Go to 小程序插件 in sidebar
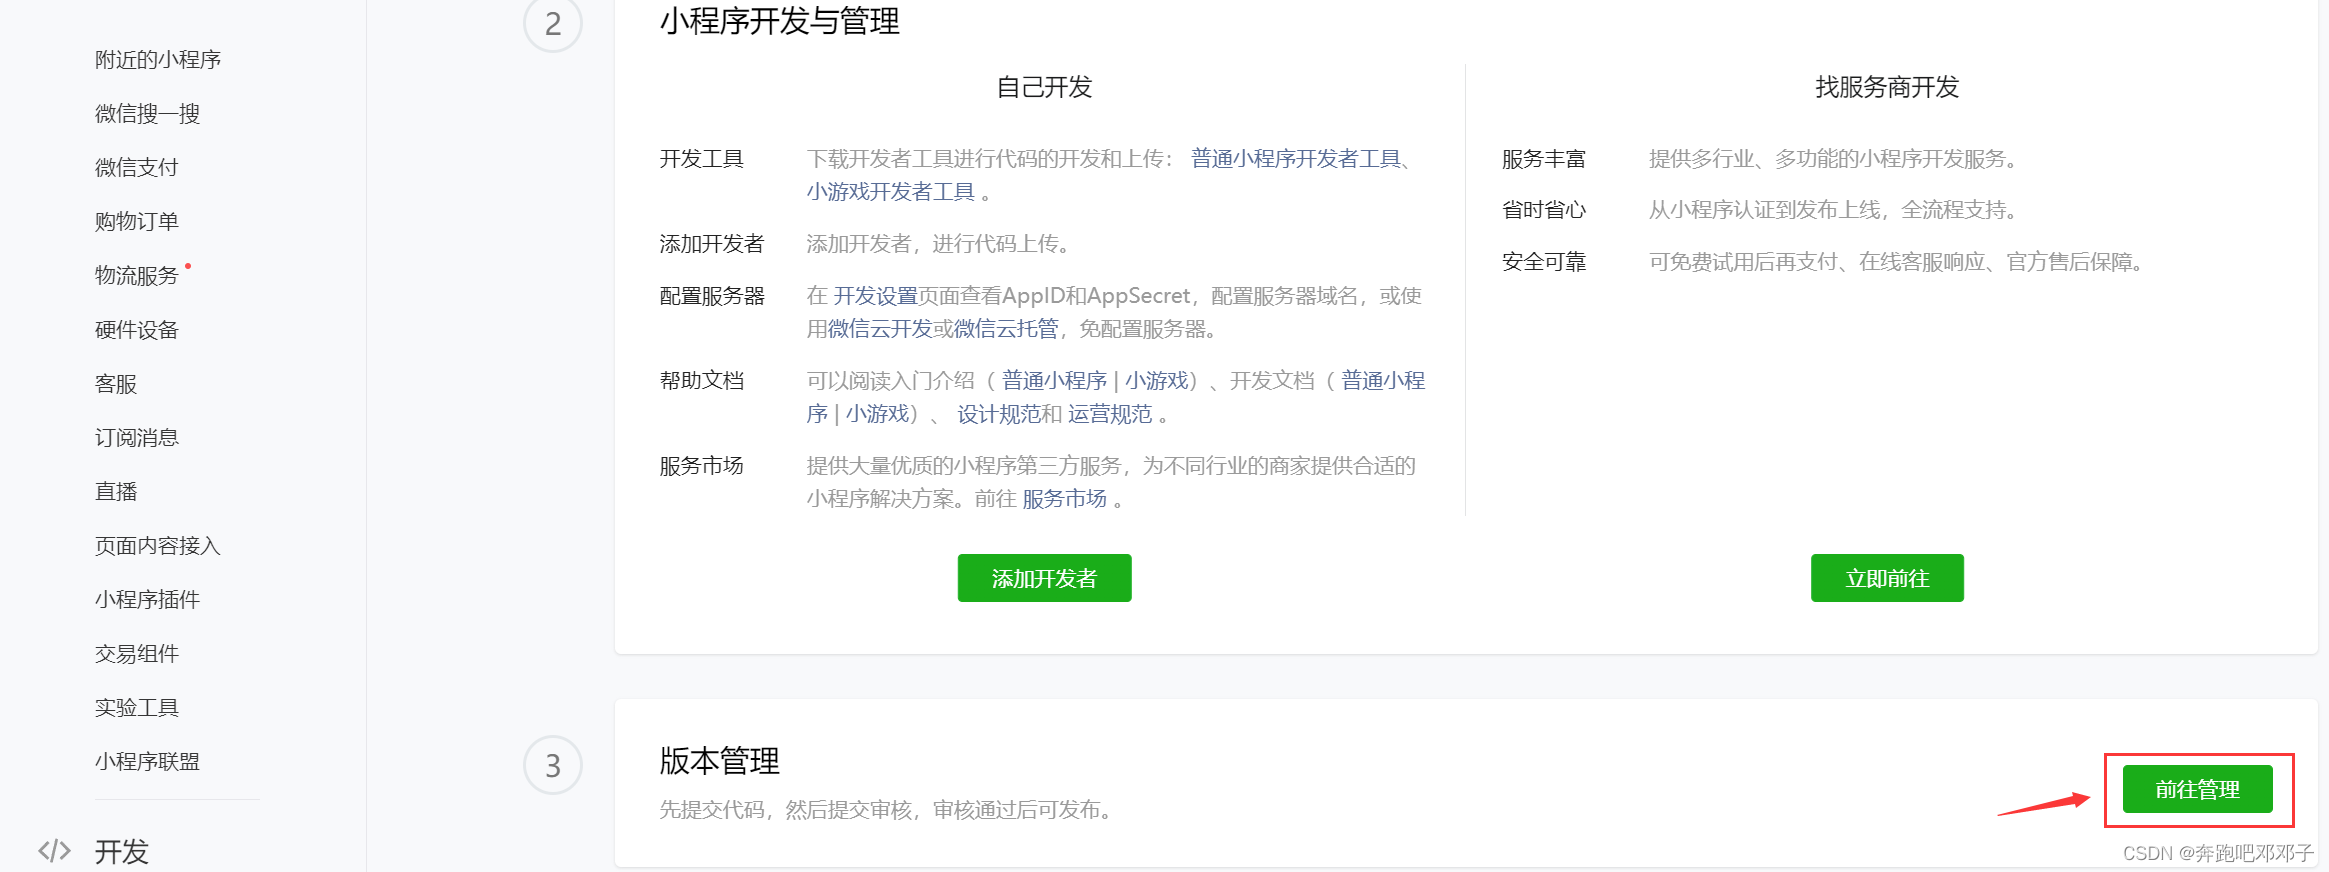The height and width of the screenshot is (872, 2329). click(x=147, y=600)
